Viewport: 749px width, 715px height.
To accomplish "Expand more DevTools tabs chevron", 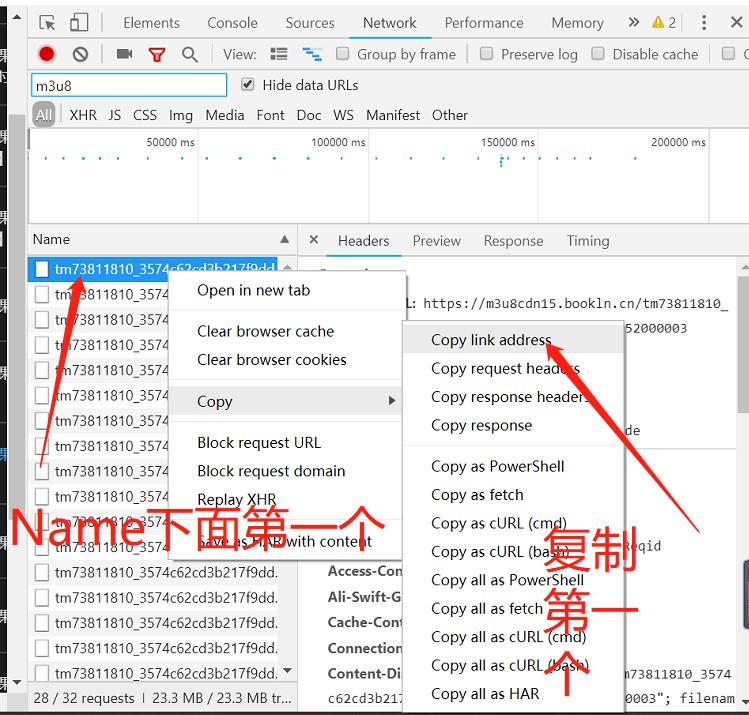I will [x=633, y=22].
